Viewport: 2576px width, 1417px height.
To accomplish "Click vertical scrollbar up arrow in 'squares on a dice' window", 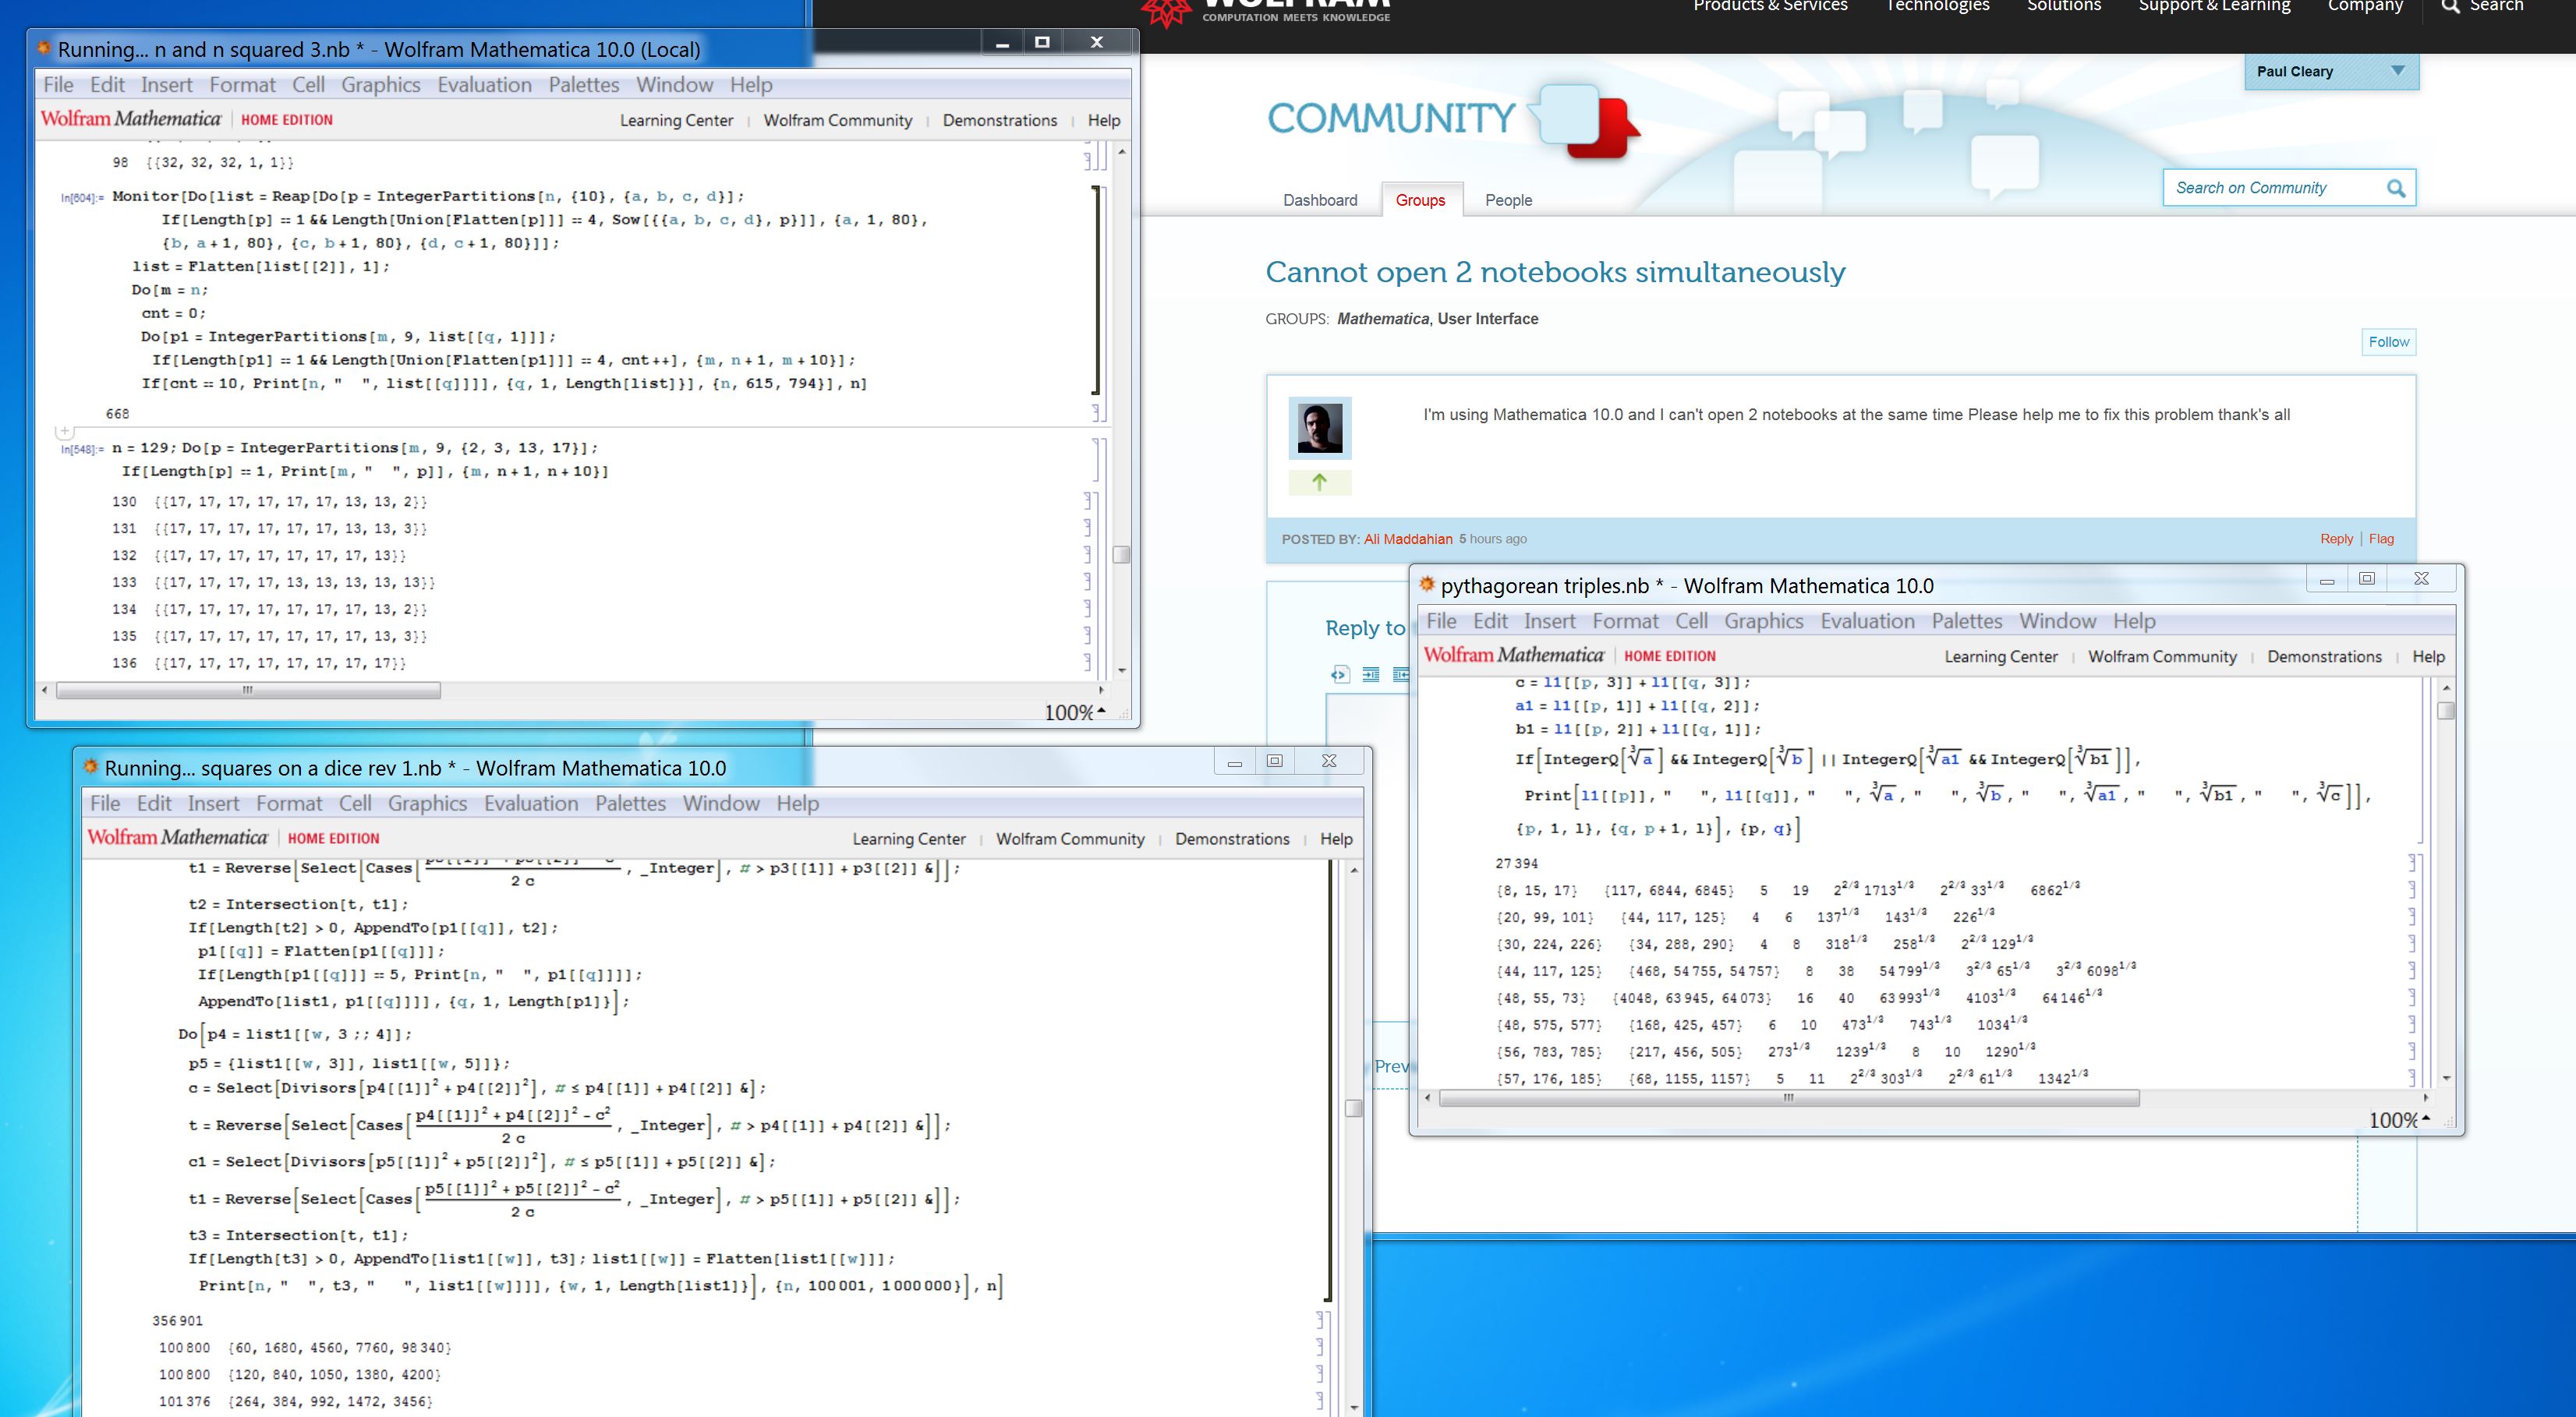I will pyautogui.click(x=1354, y=871).
